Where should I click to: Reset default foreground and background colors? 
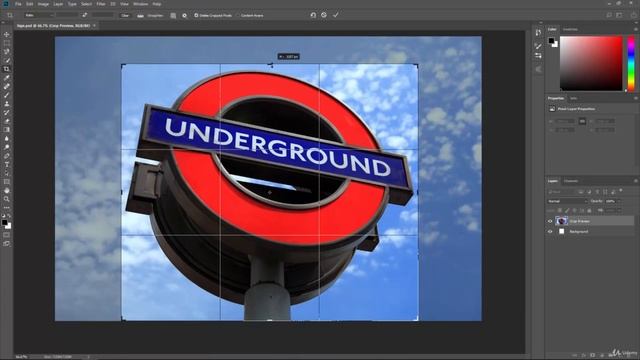pos(3,216)
